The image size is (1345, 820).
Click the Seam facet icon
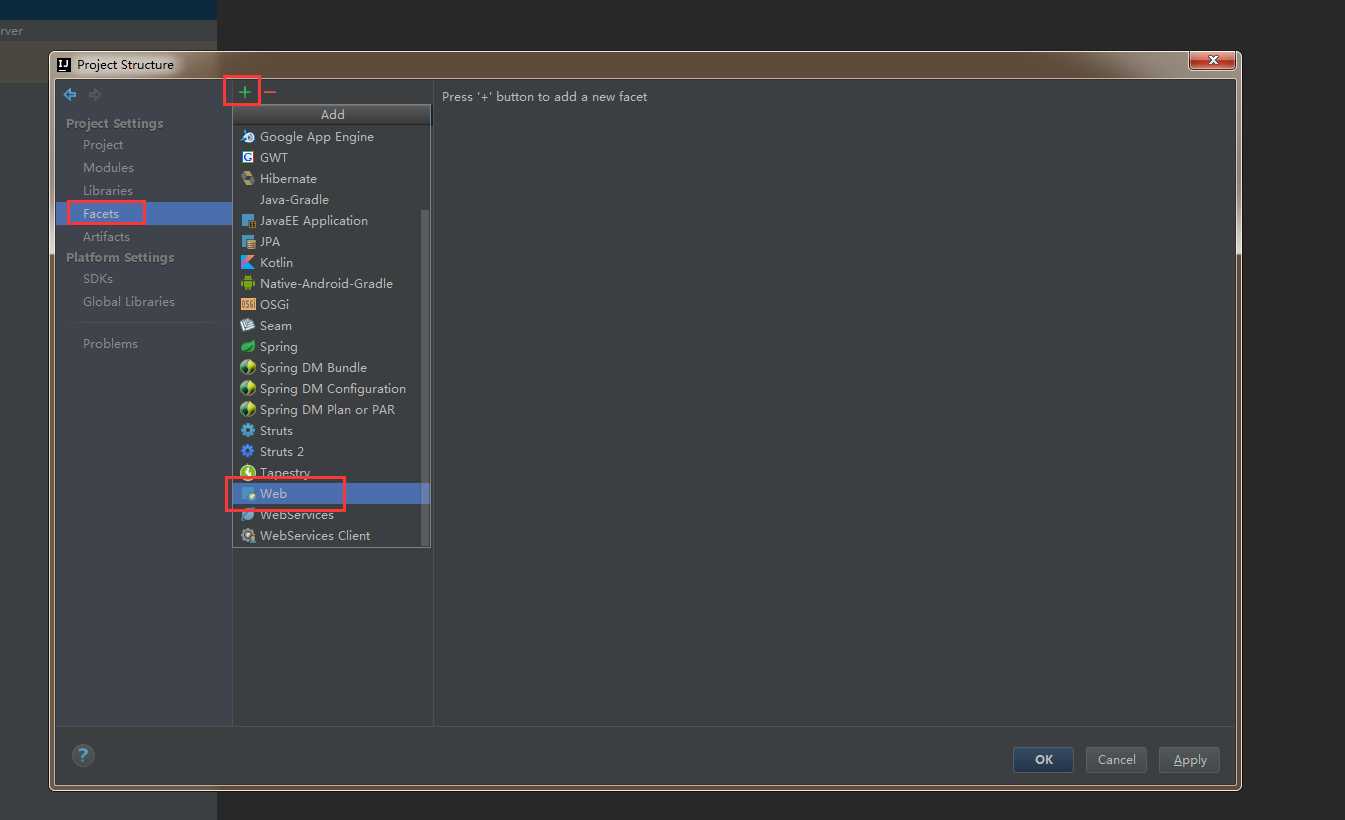(248, 326)
